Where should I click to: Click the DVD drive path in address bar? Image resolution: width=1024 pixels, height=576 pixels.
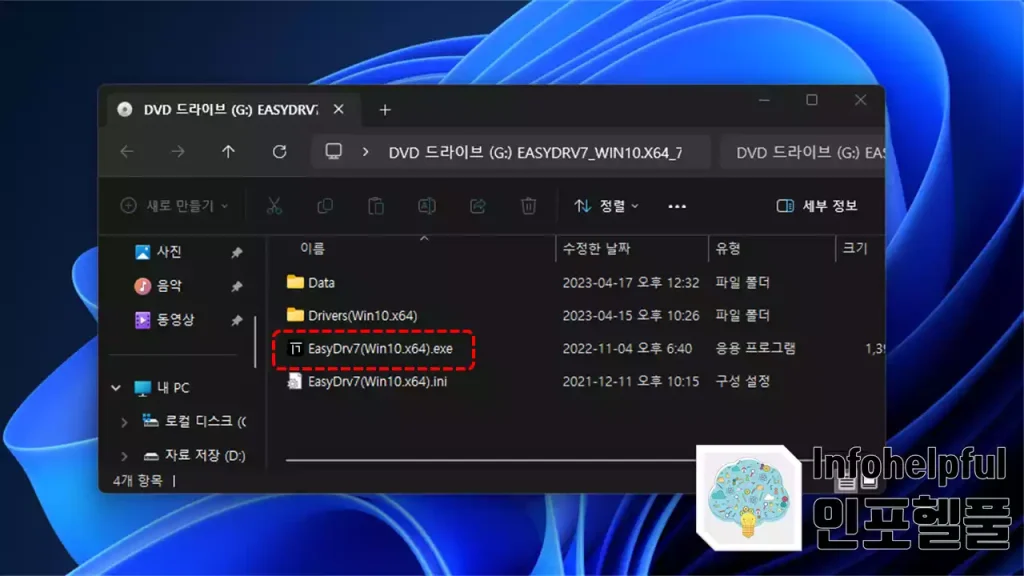[535, 153]
